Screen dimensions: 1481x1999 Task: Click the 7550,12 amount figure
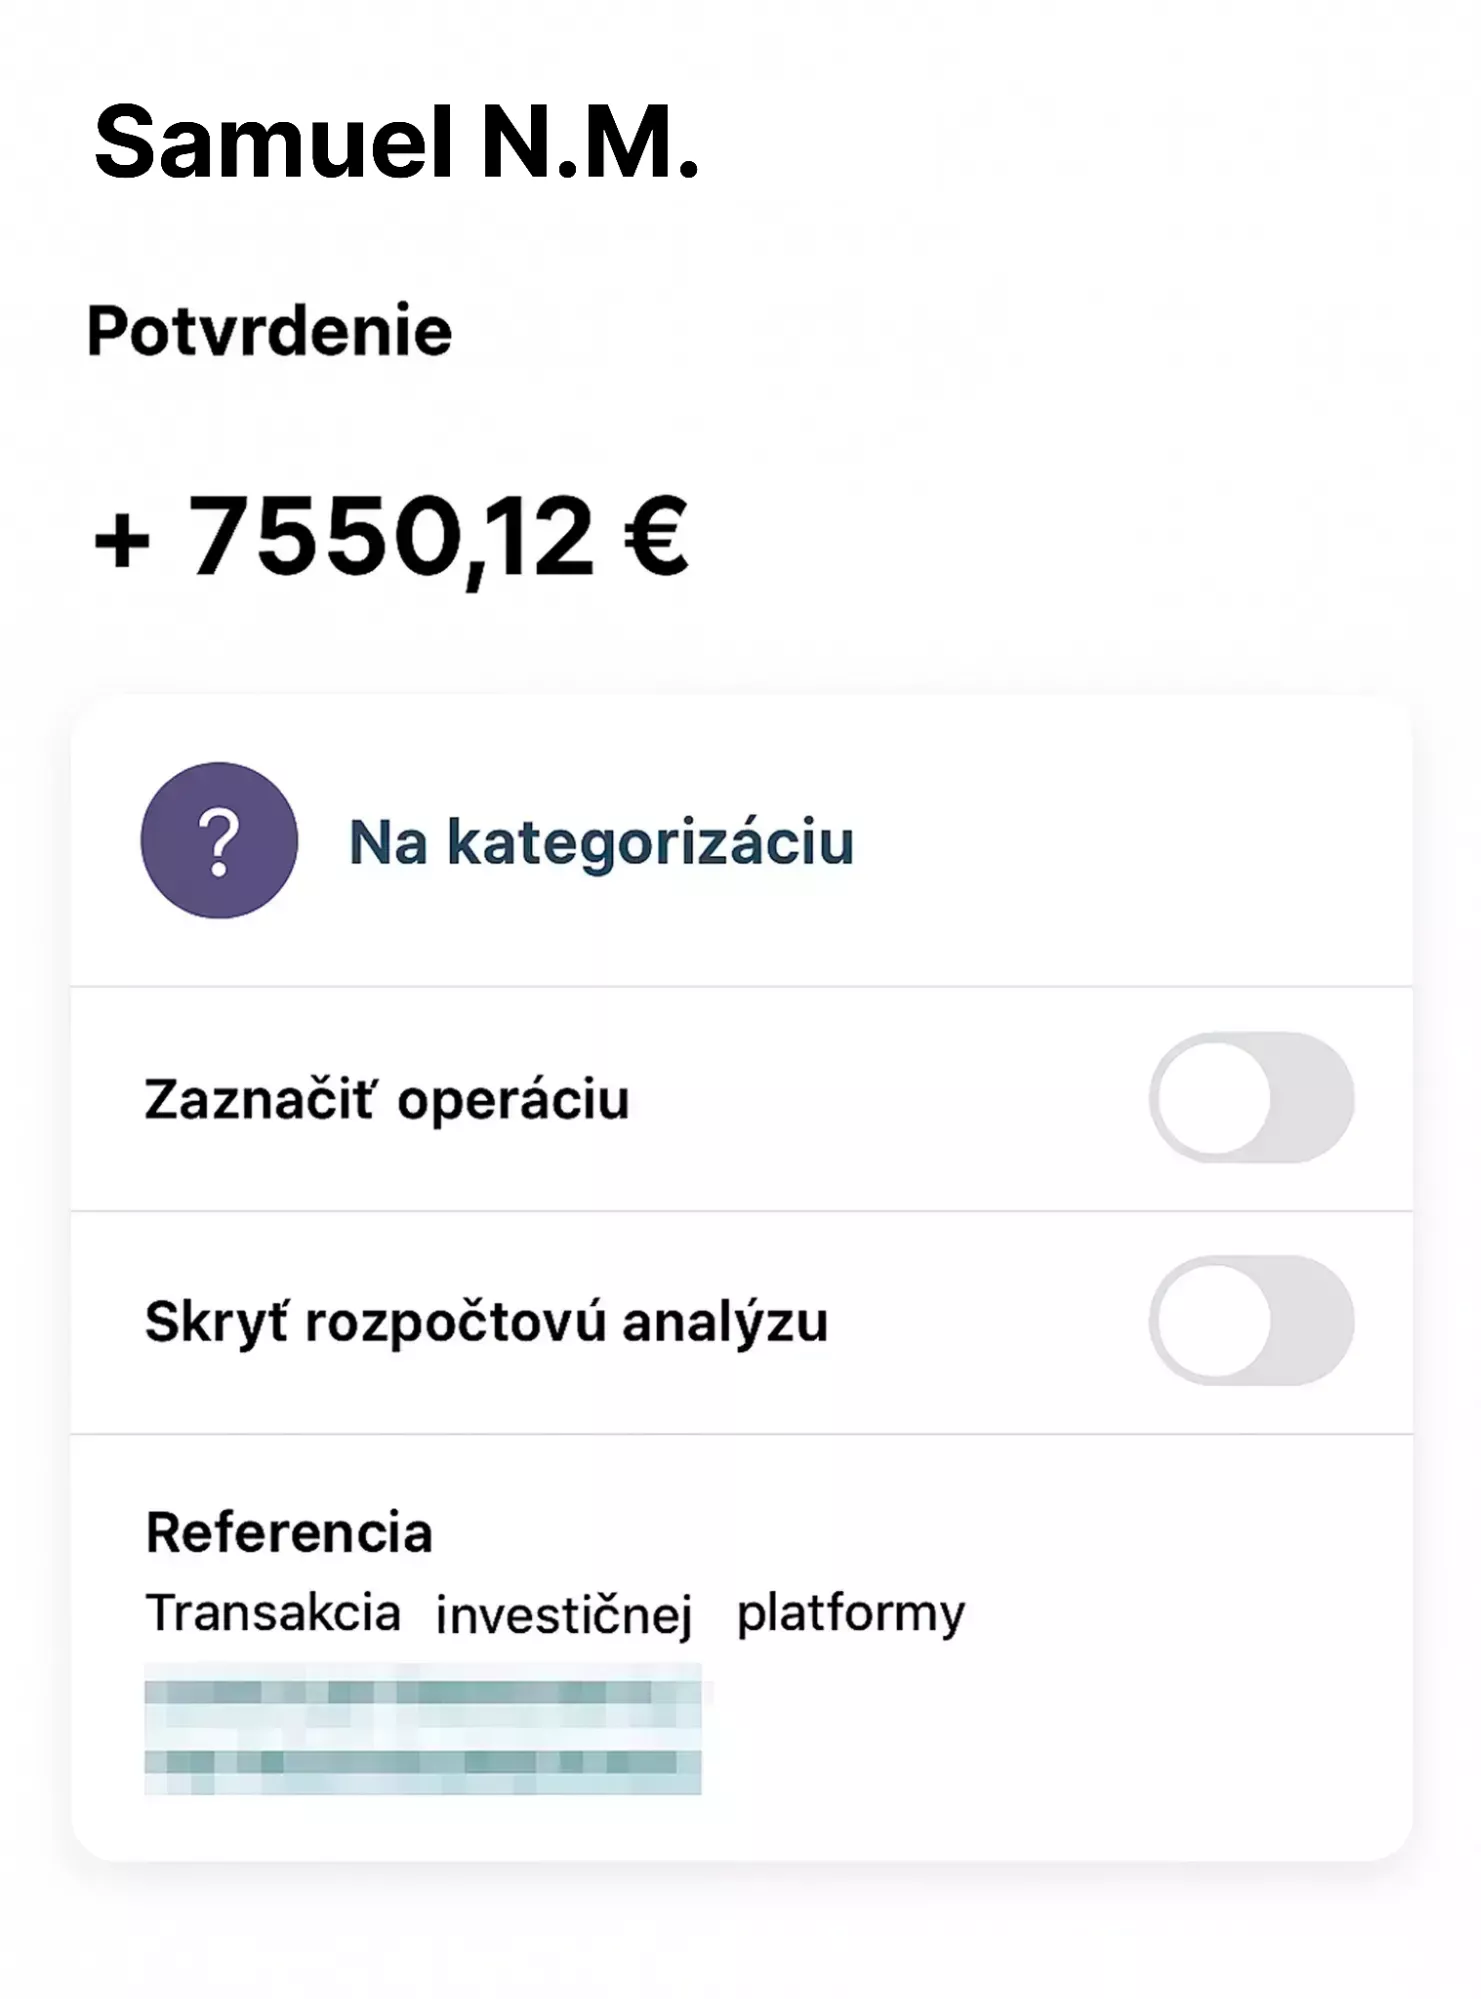(391, 537)
